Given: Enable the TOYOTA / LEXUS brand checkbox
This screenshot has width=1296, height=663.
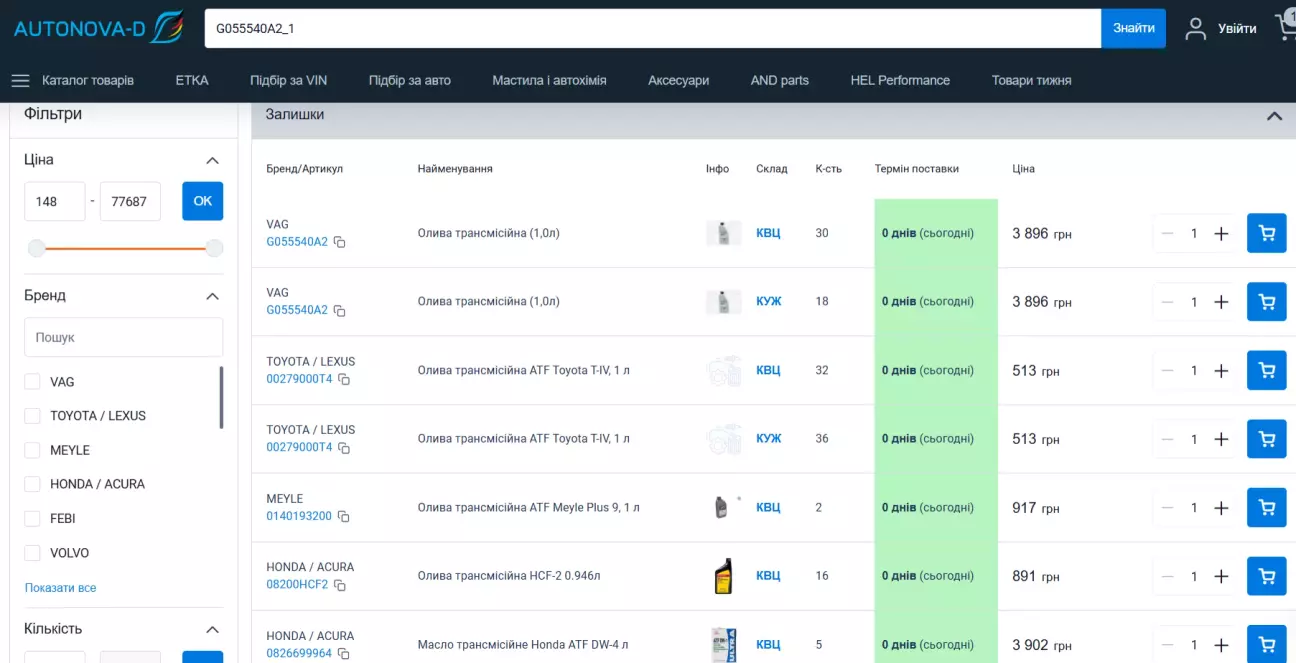Looking at the screenshot, I should tap(32, 416).
